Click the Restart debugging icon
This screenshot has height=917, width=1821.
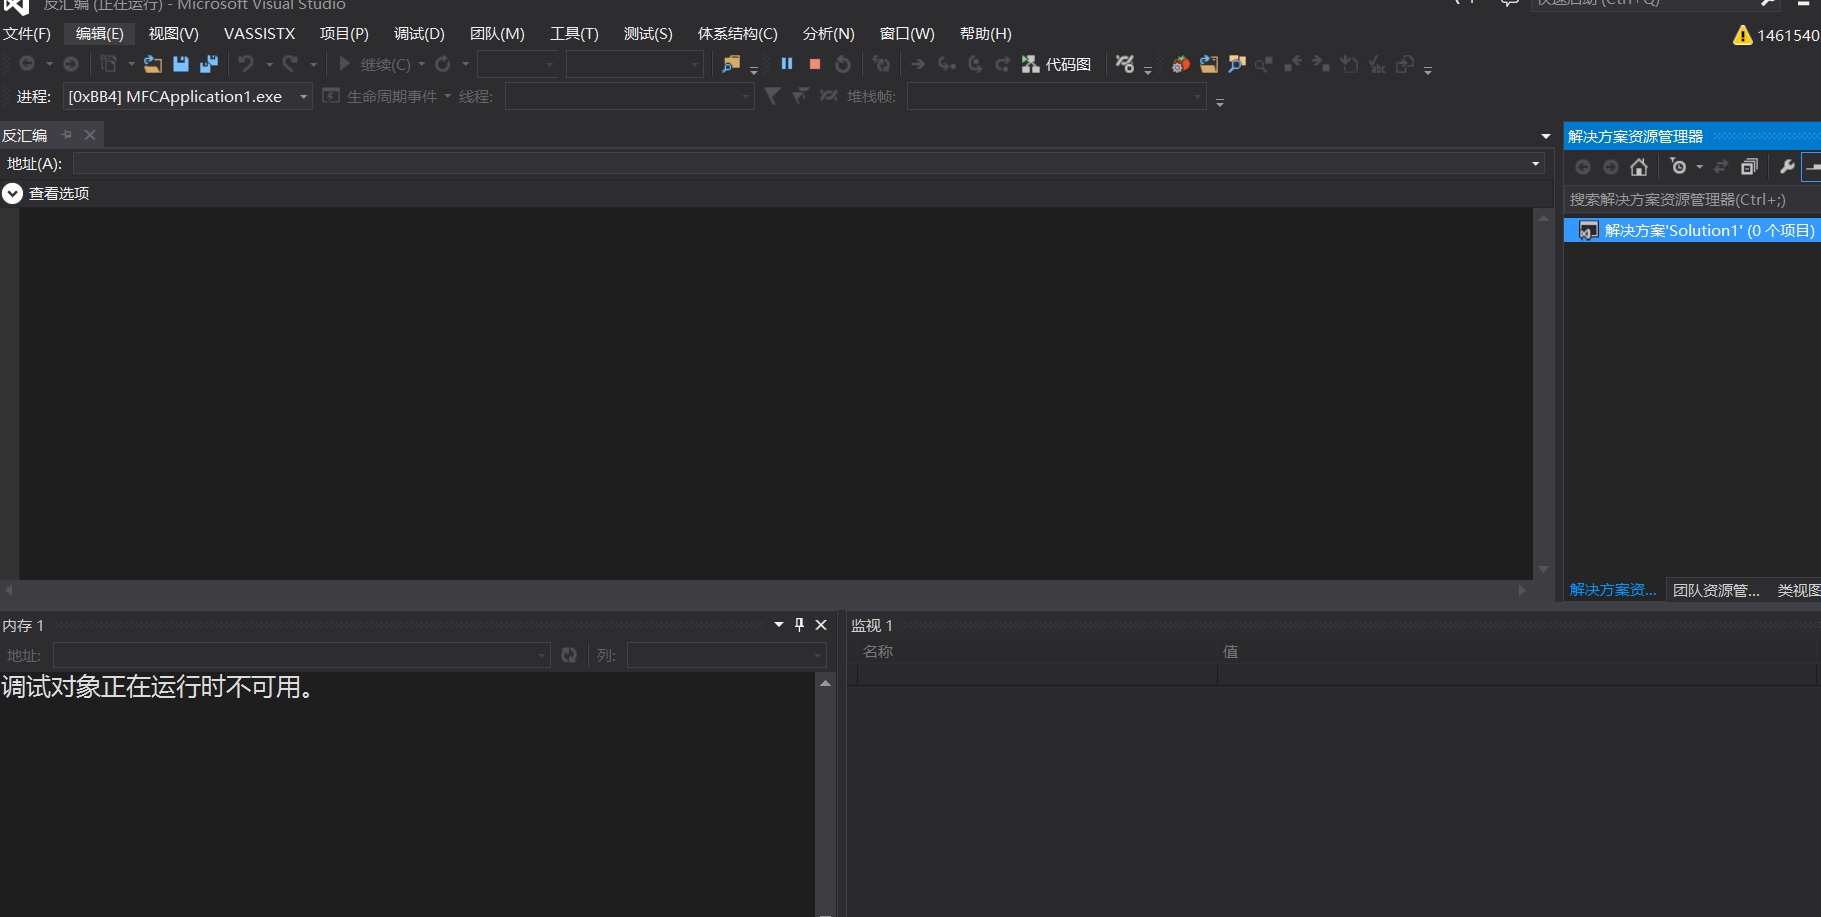(843, 64)
